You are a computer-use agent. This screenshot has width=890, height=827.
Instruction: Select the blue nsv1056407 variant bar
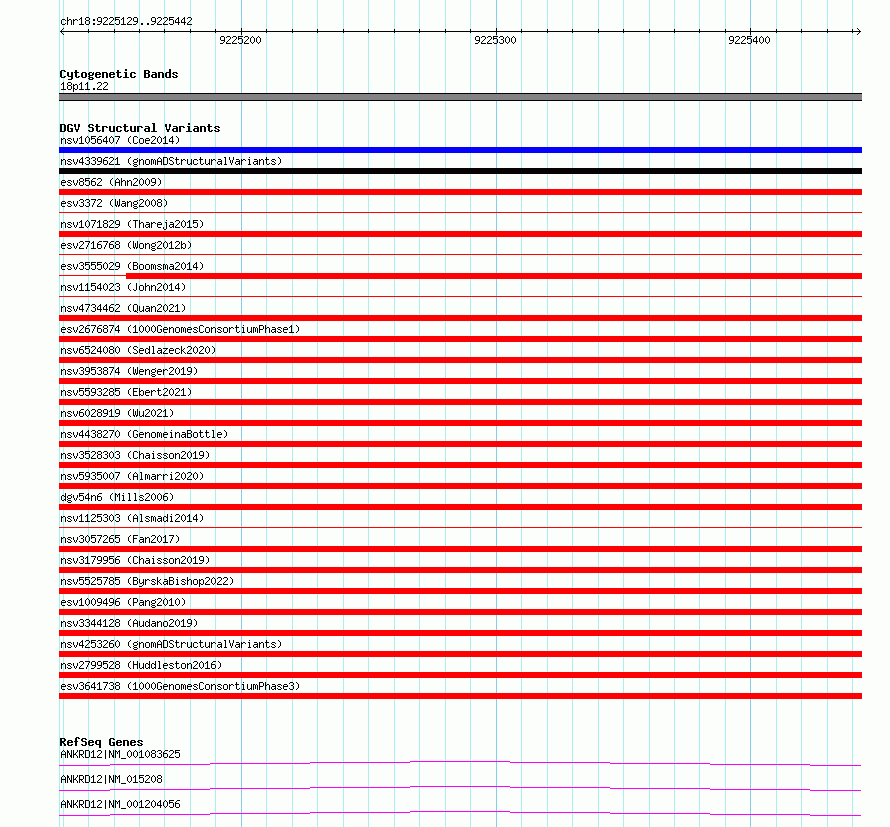(x=460, y=150)
